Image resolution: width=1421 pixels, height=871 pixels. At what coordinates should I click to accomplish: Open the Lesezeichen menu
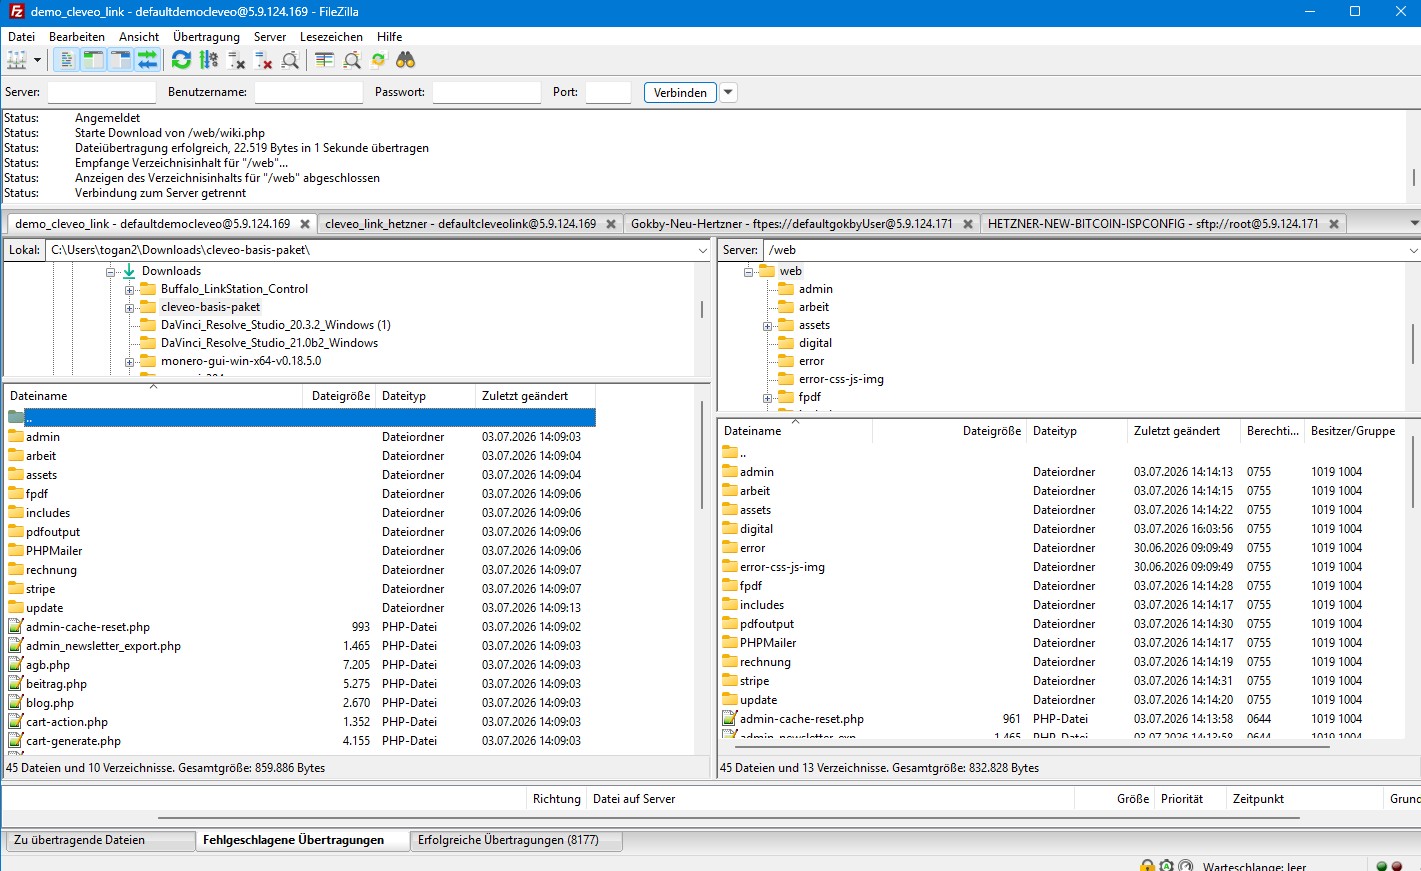tap(331, 37)
